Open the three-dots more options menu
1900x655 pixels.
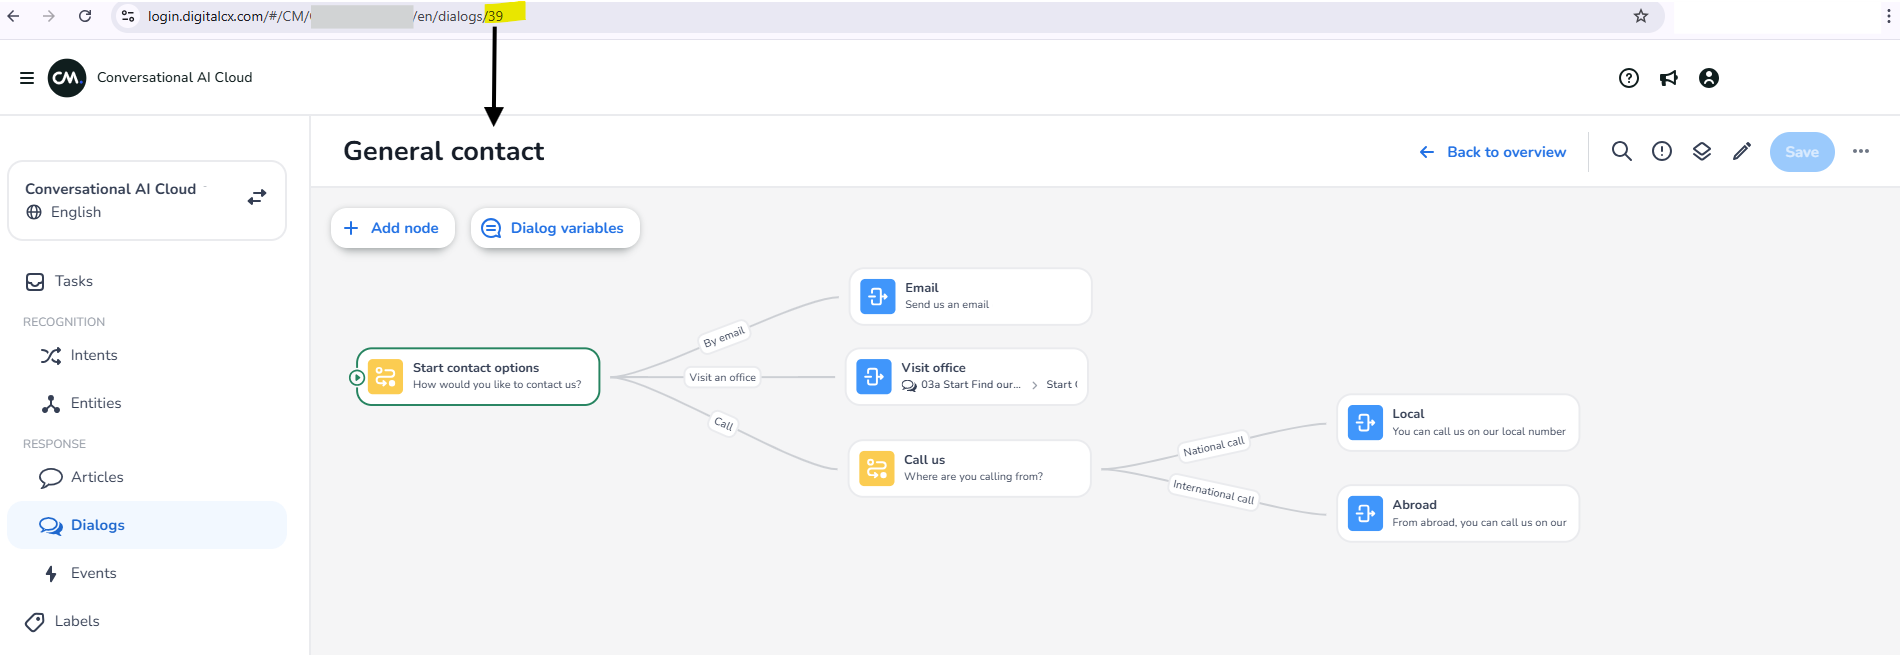(x=1861, y=151)
